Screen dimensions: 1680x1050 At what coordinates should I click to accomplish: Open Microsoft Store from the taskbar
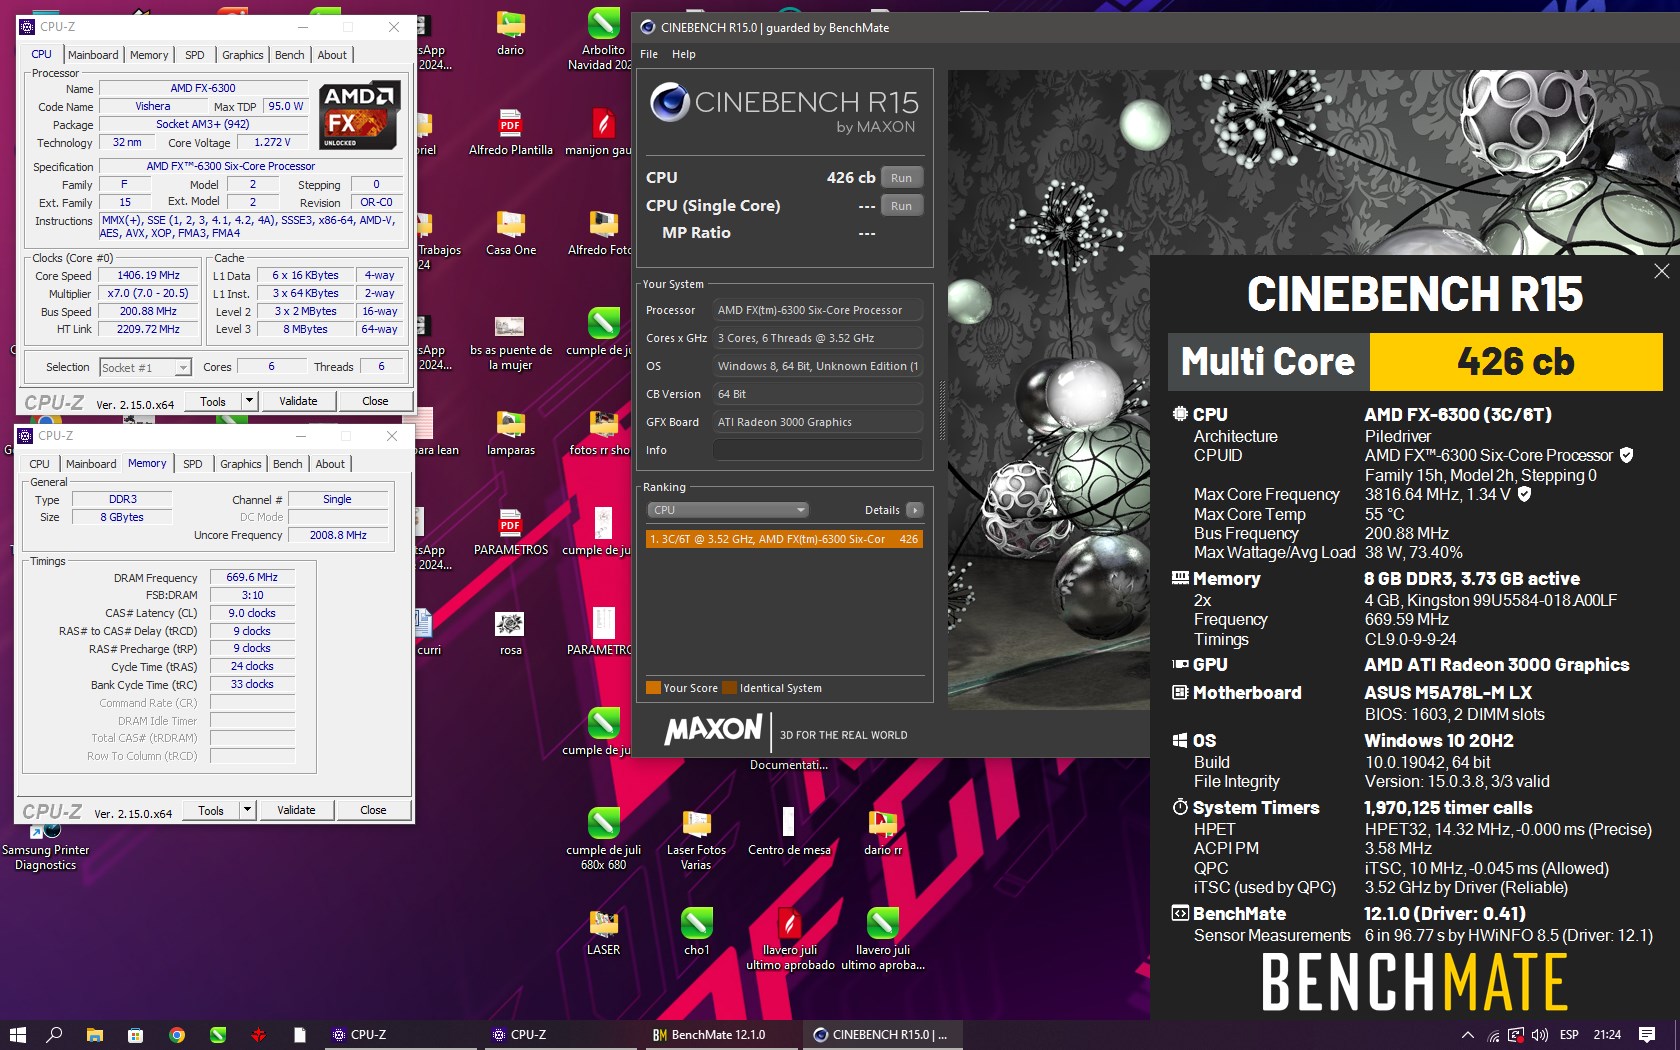click(136, 1034)
